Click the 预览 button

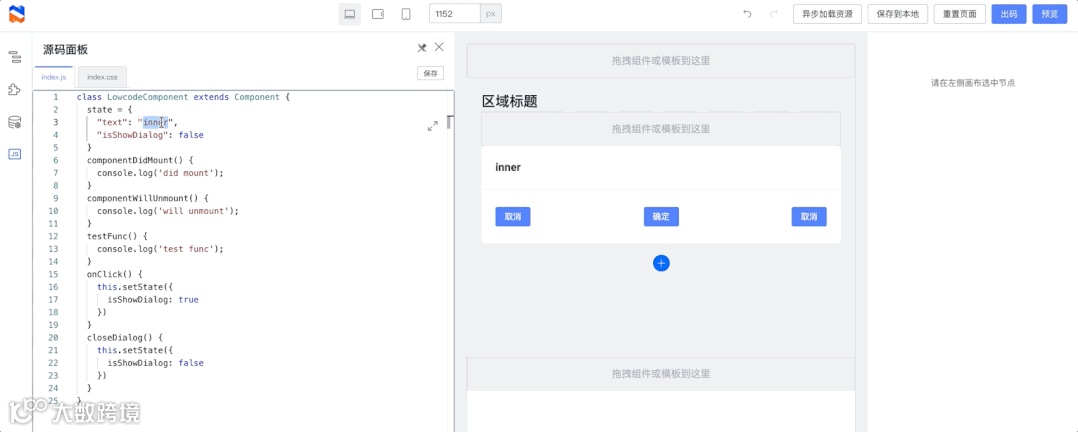[1050, 14]
